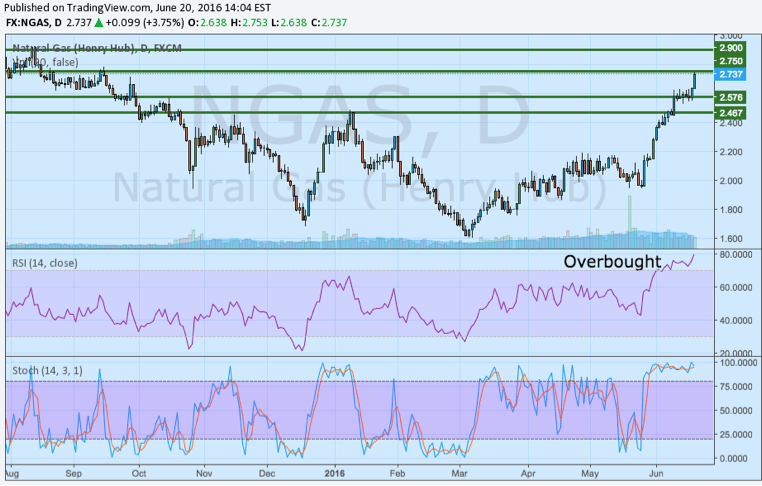Click the blue 2.737 current price tag
The width and height of the screenshot is (762, 486).
[731, 75]
